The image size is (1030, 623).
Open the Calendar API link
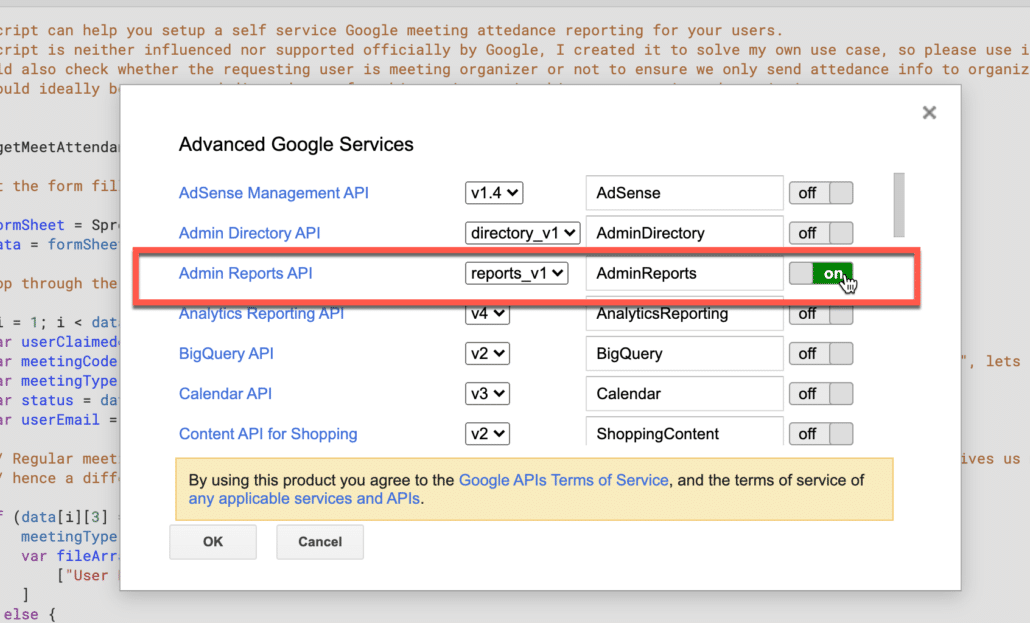coord(225,394)
